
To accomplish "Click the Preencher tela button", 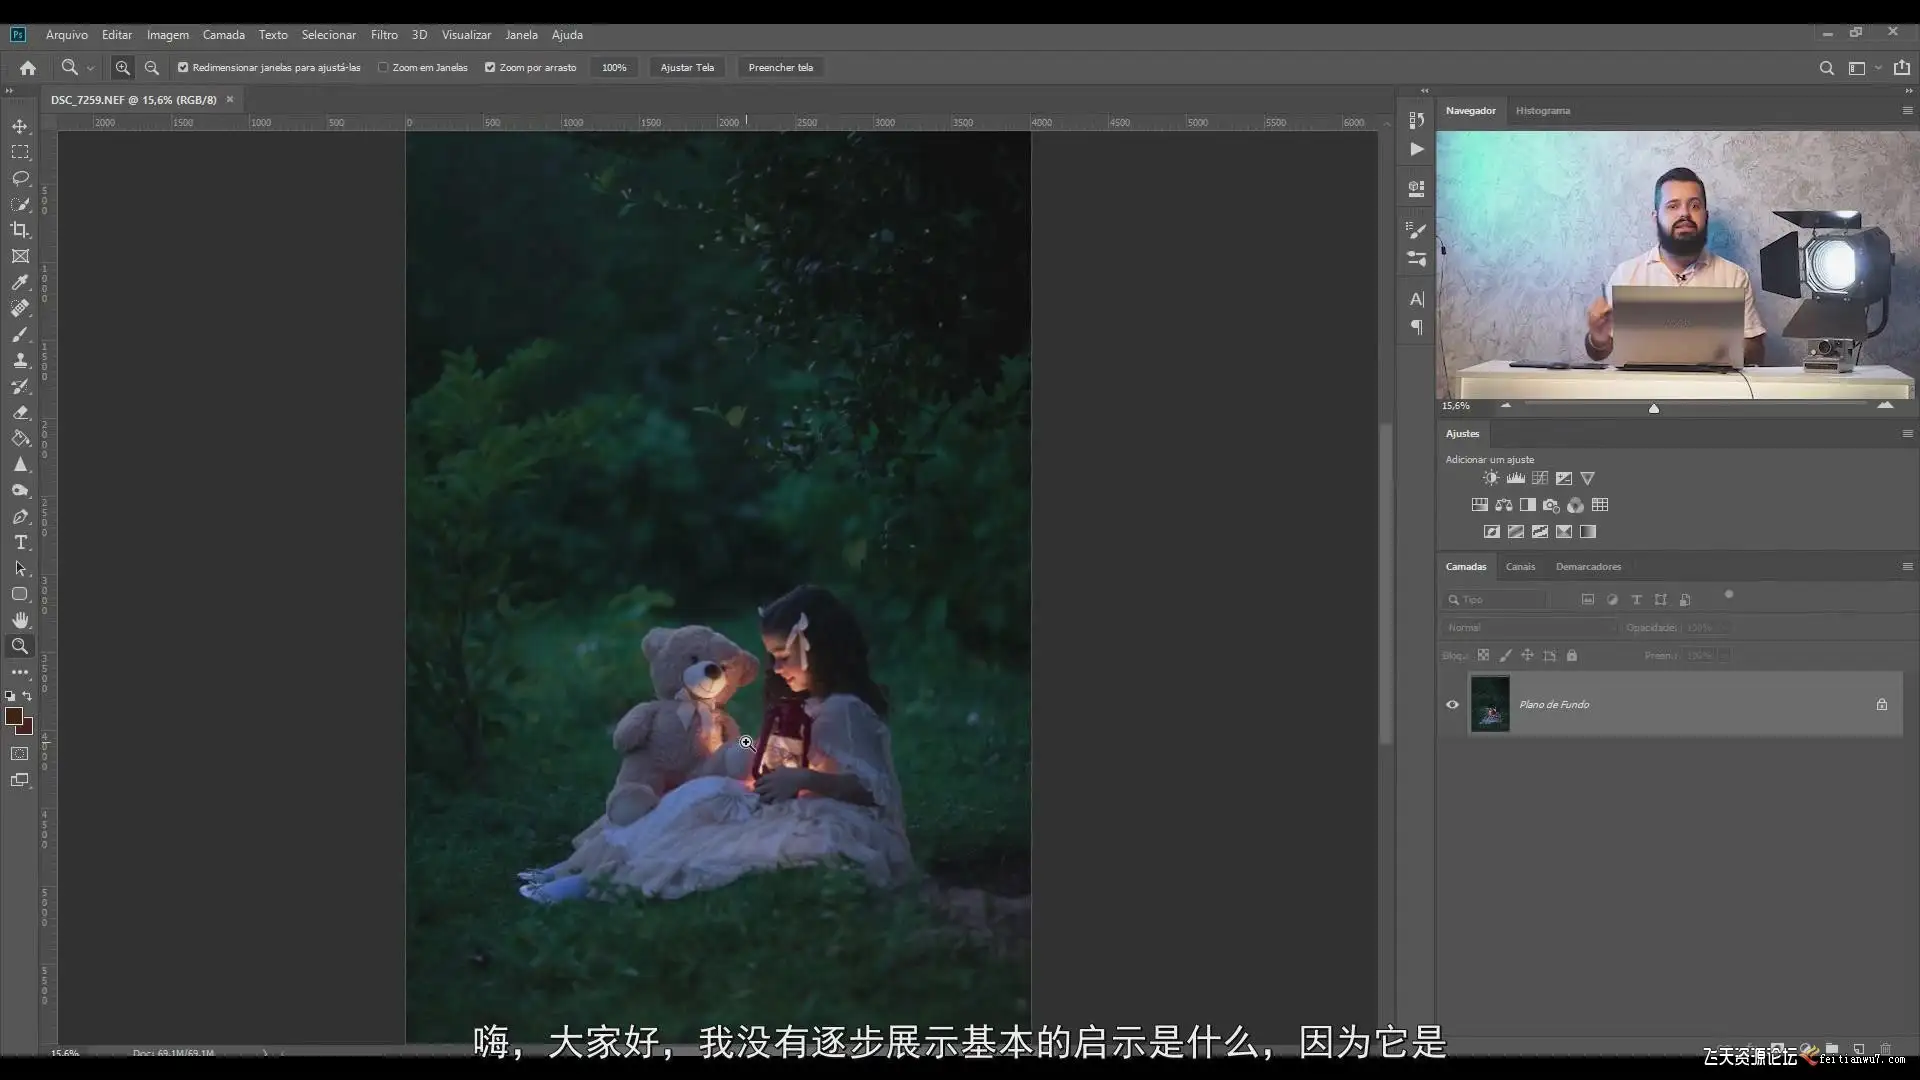I will pos(780,68).
